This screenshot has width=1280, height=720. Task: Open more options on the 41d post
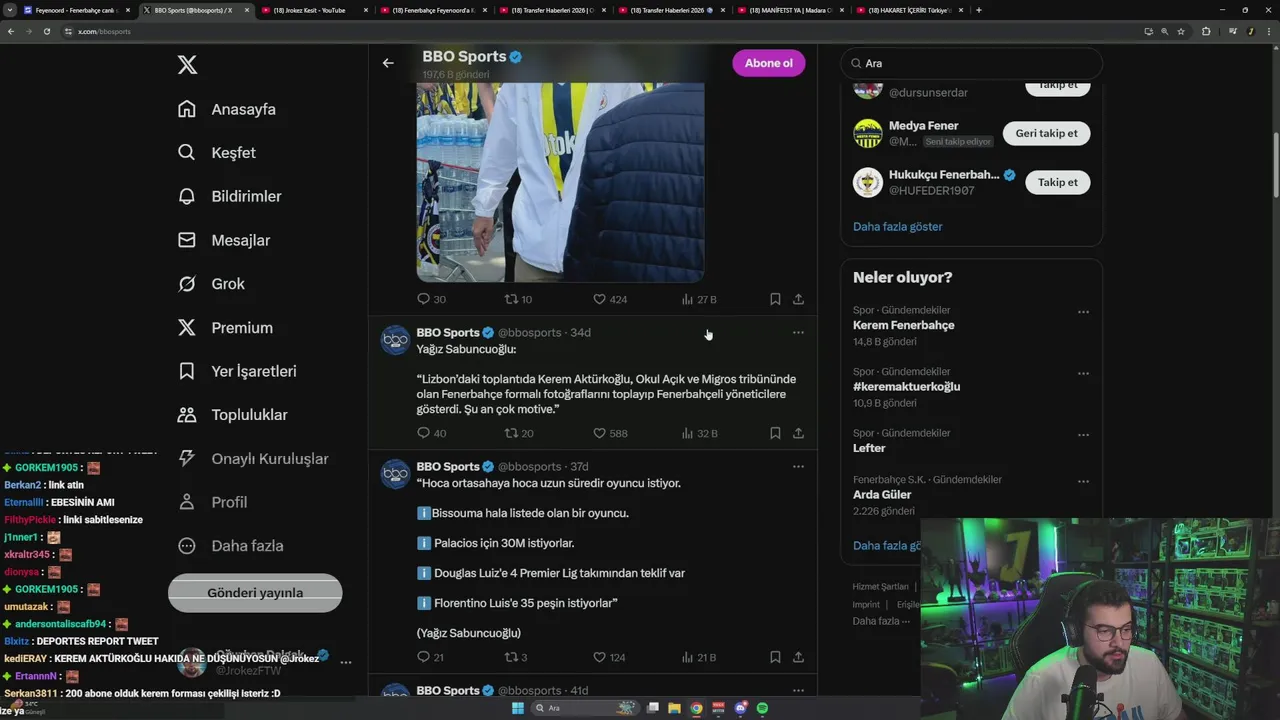[x=798, y=690]
